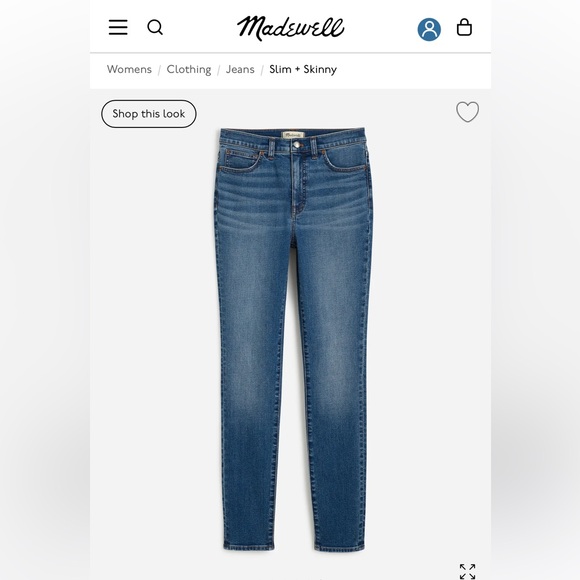
Task: Click the metal button on the jeans
Action: 296,145
